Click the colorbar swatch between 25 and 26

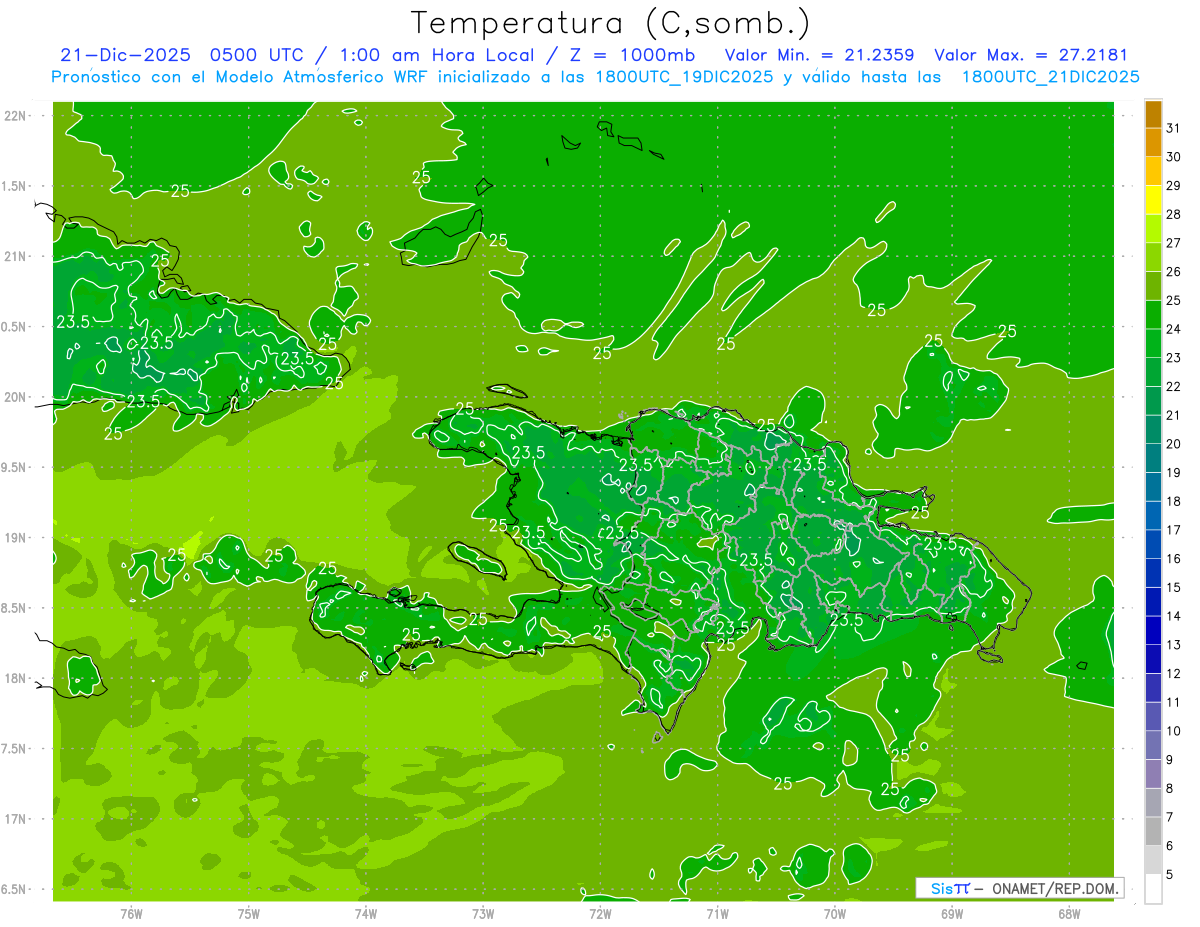point(1153,286)
